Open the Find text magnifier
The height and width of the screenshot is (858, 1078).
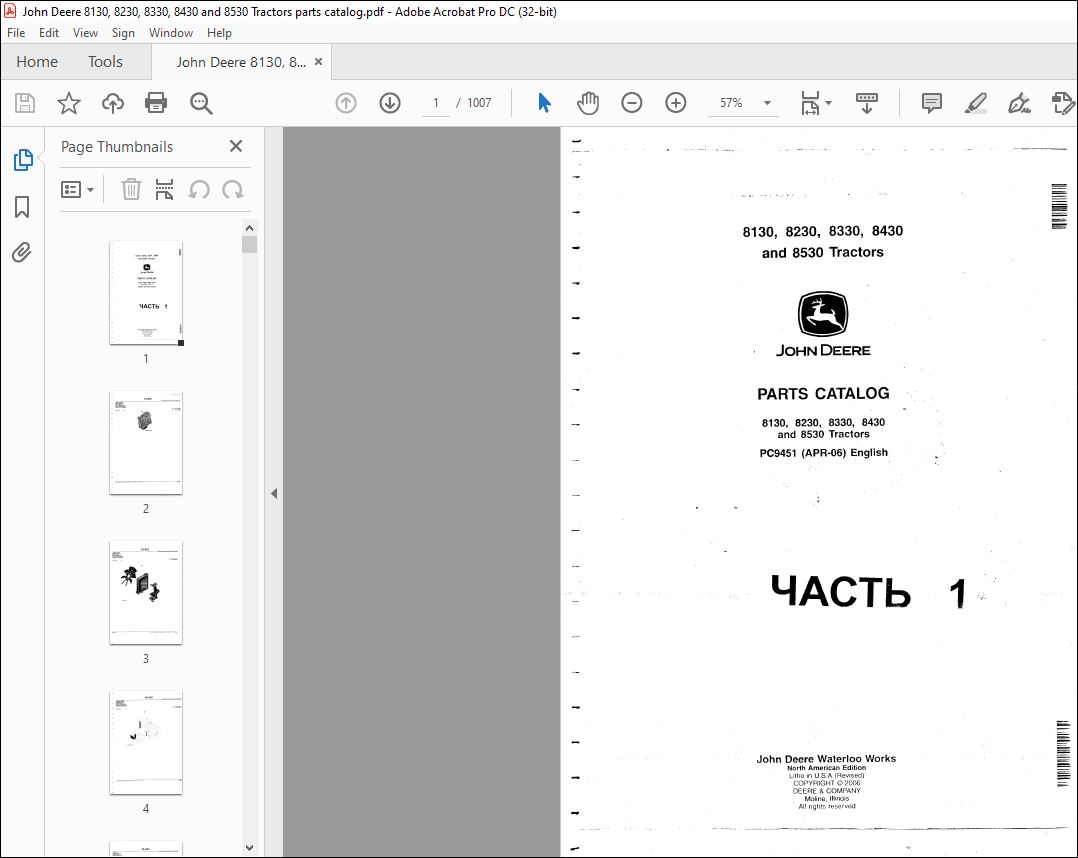point(201,103)
